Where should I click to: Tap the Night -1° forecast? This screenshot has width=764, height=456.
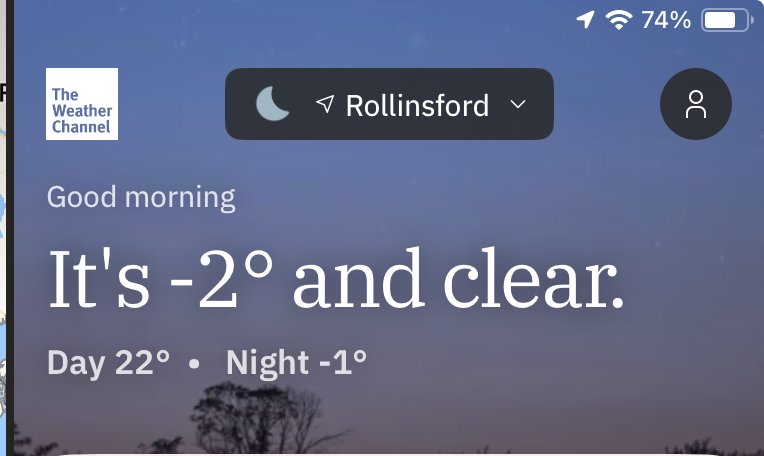click(x=296, y=363)
